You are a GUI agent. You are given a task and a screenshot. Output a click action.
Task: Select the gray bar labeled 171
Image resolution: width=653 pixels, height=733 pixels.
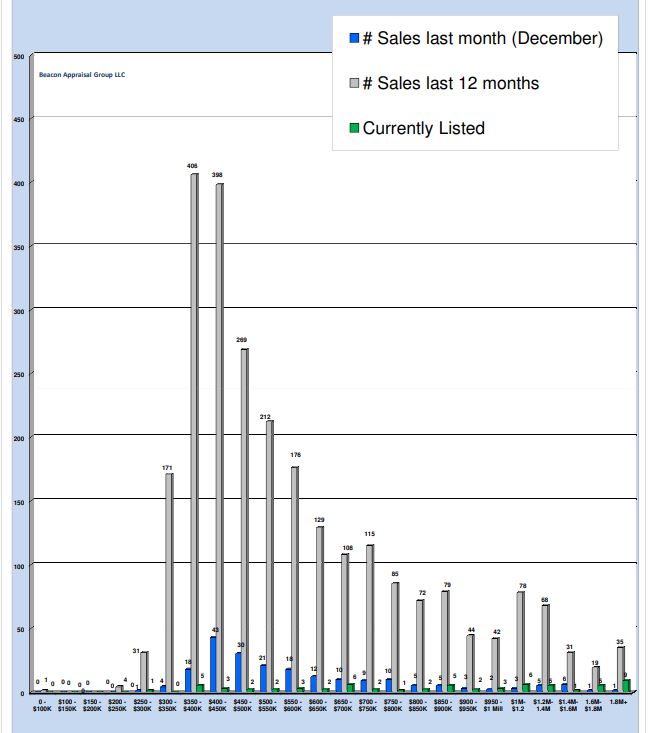coord(170,580)
